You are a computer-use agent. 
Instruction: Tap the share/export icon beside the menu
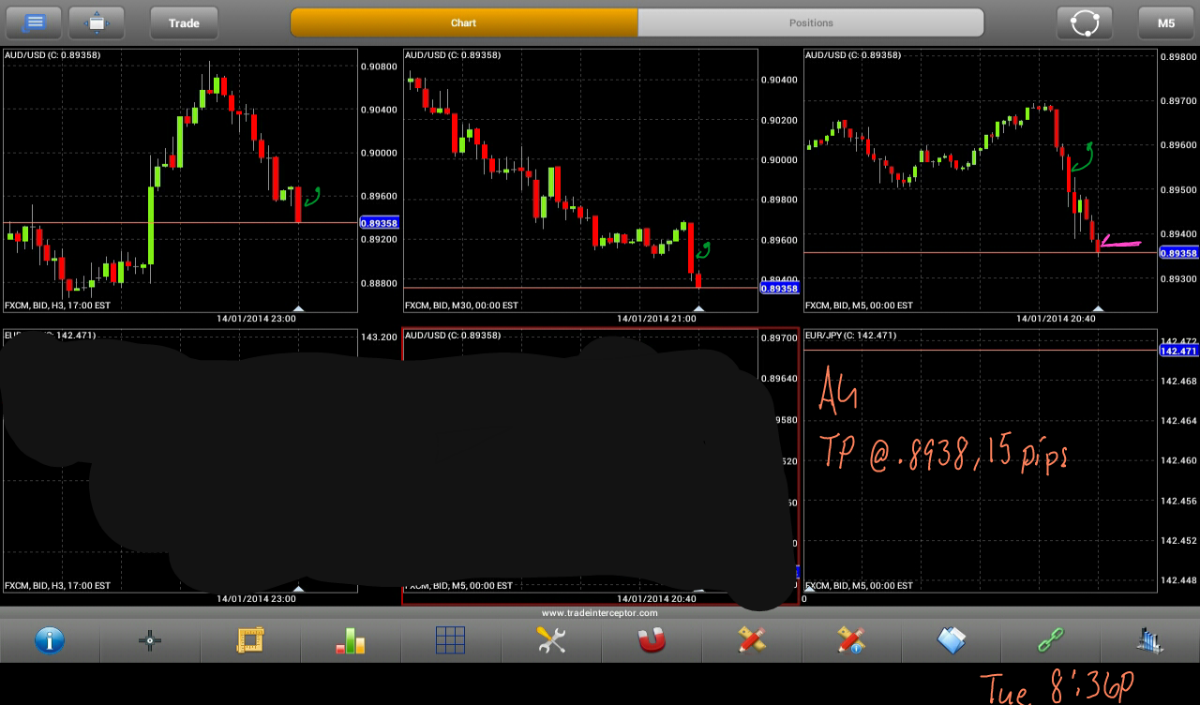[x=97, y=22]
